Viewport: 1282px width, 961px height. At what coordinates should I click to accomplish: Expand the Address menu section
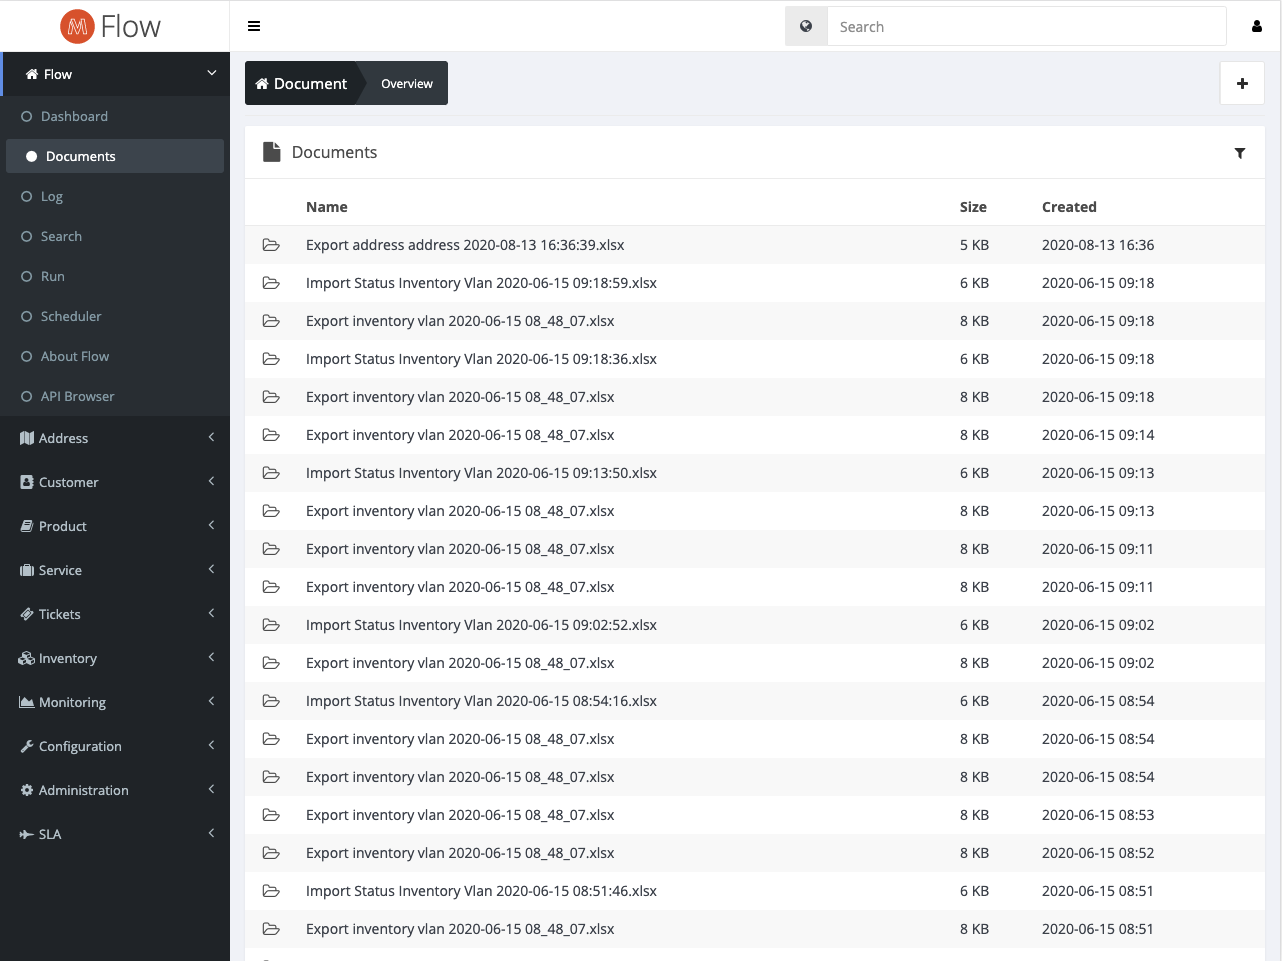pos(115,438)
